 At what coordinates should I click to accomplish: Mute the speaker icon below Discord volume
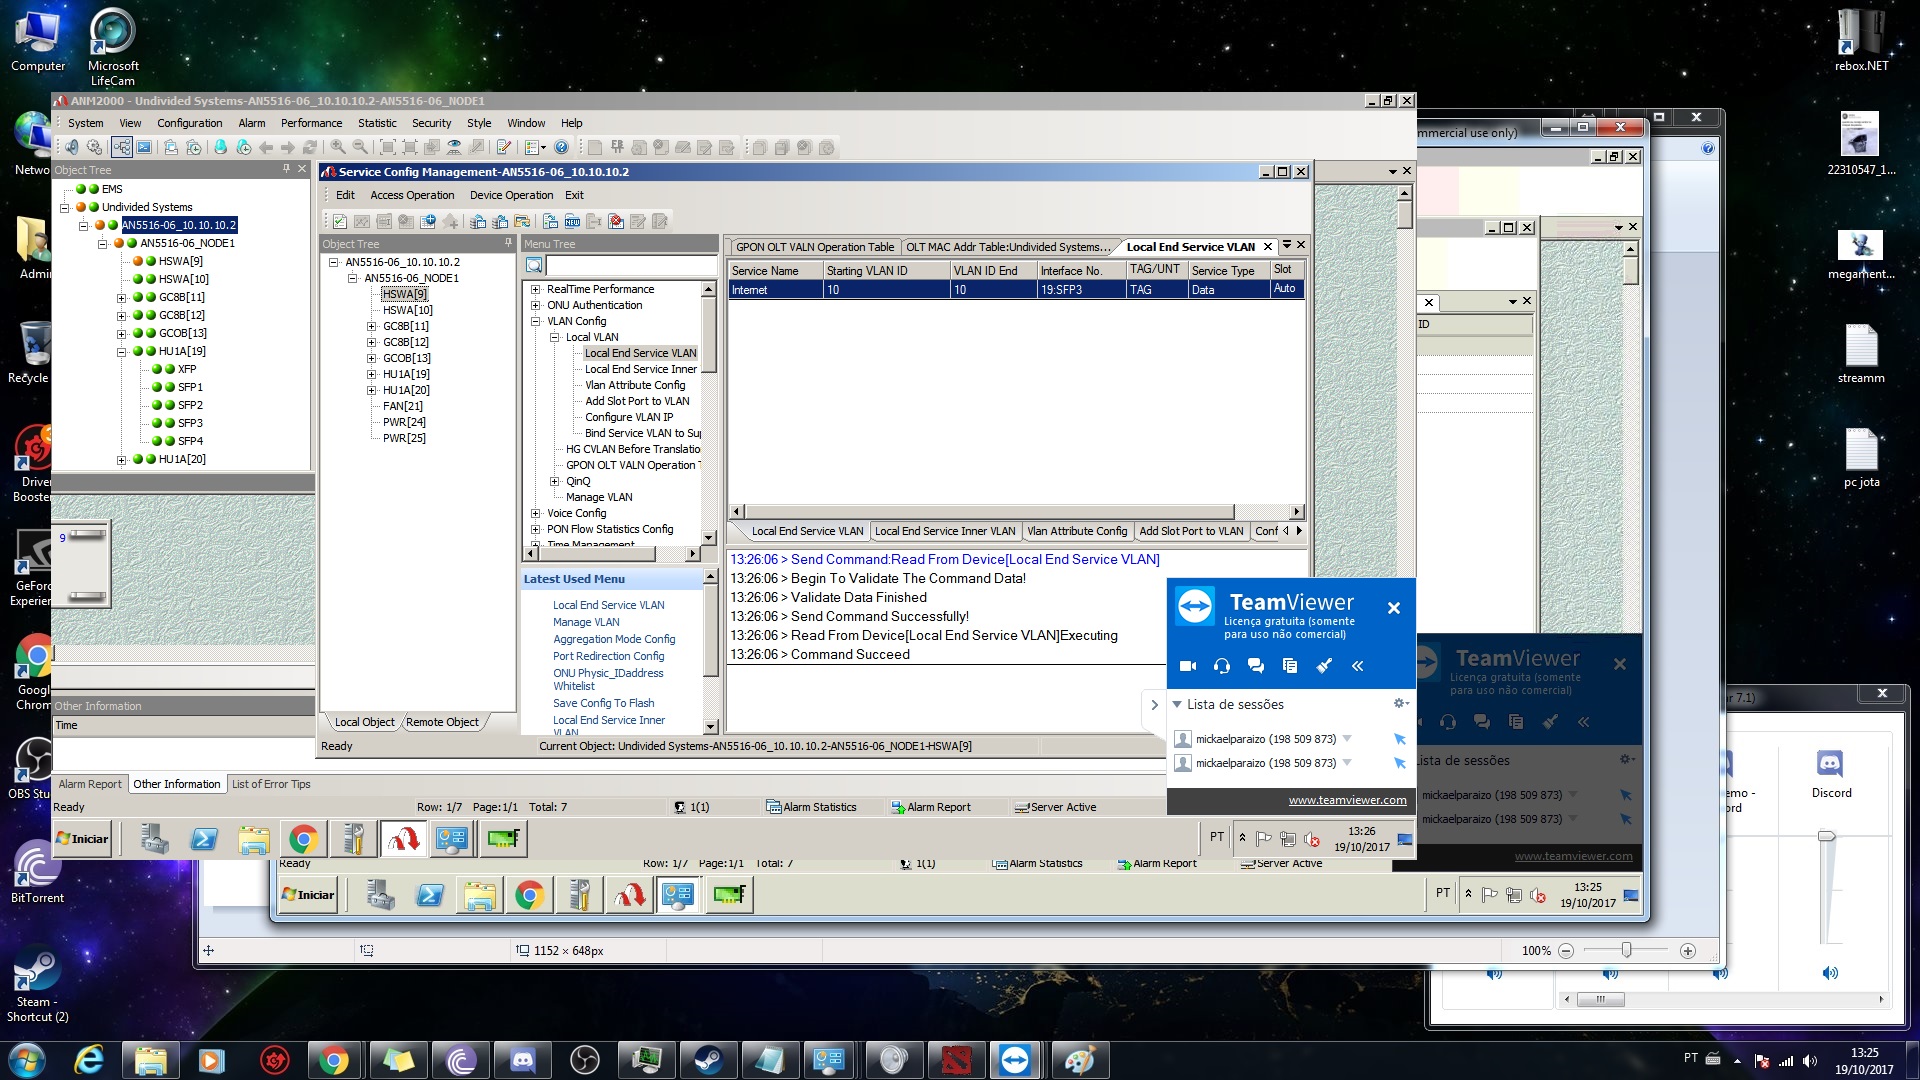pos(1829,973)
